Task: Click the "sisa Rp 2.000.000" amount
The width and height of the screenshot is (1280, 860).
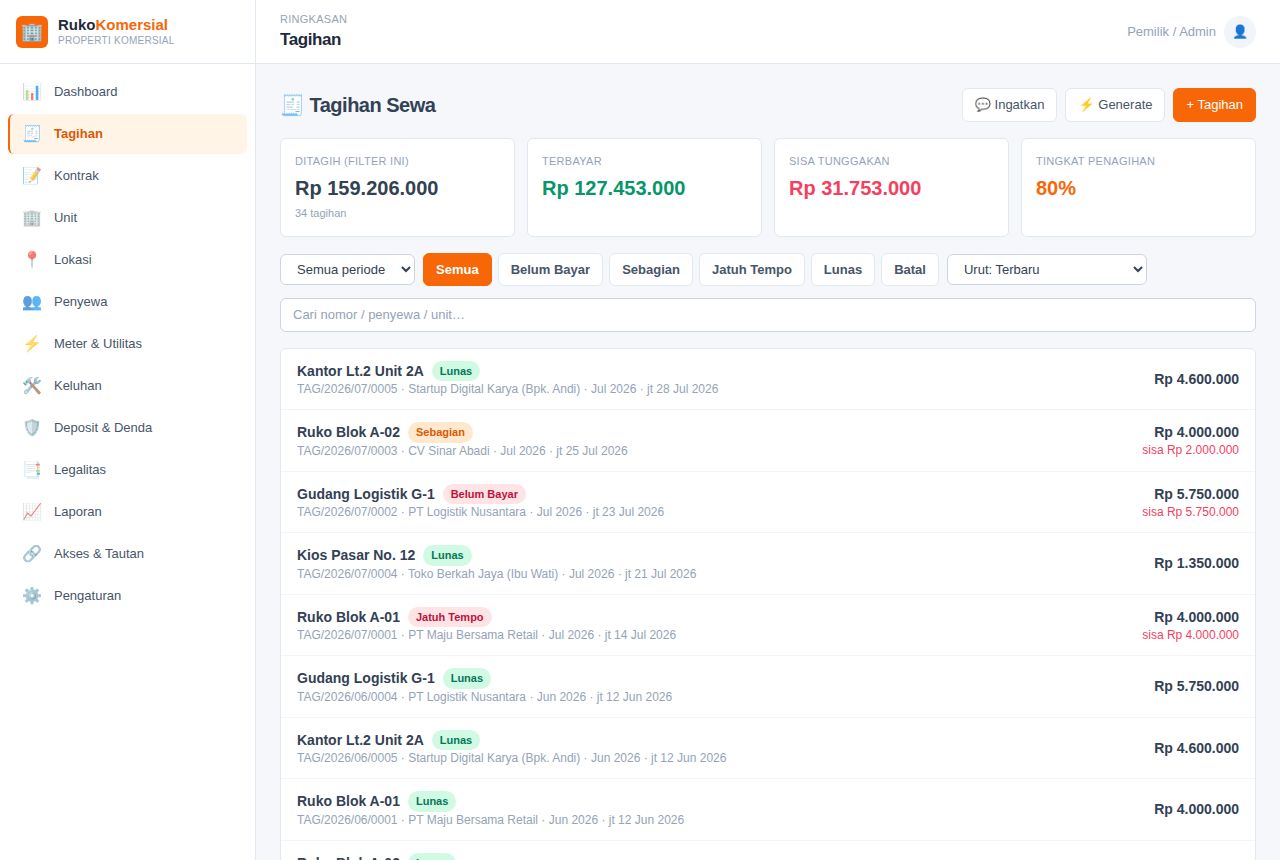Action: [x=1190, y=450]
